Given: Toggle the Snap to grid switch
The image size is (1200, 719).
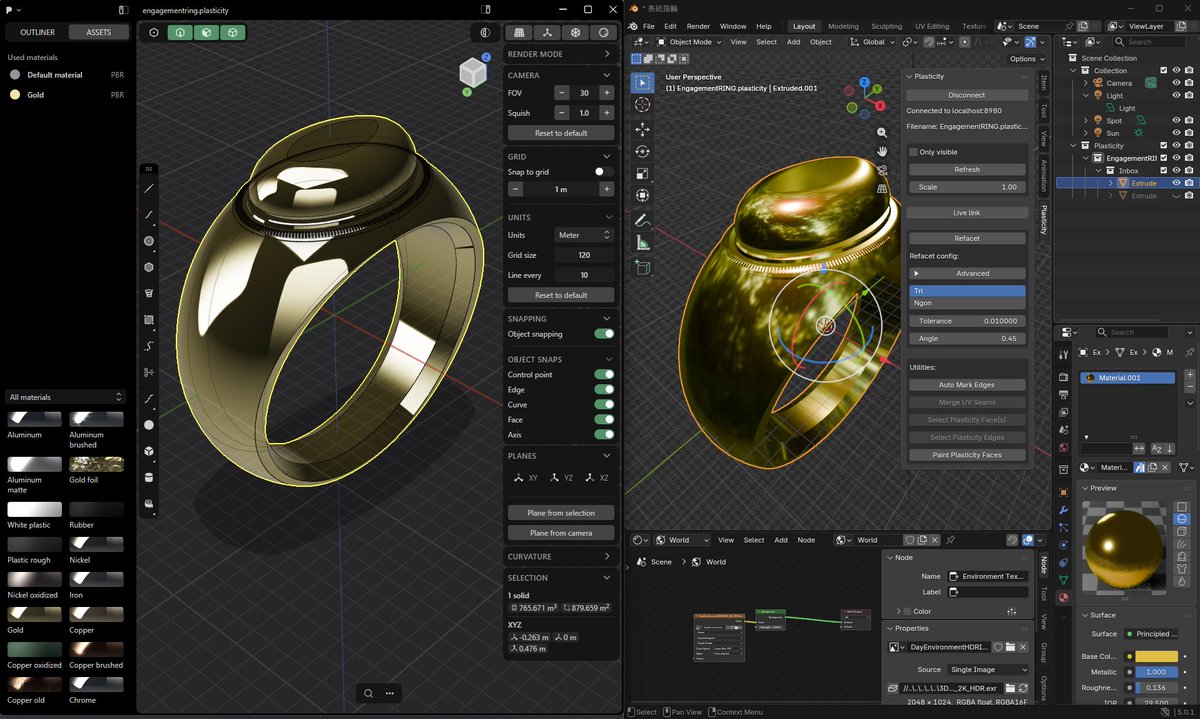Looking at the screenshot, I should pyautogui.click(x=604, y=172).
